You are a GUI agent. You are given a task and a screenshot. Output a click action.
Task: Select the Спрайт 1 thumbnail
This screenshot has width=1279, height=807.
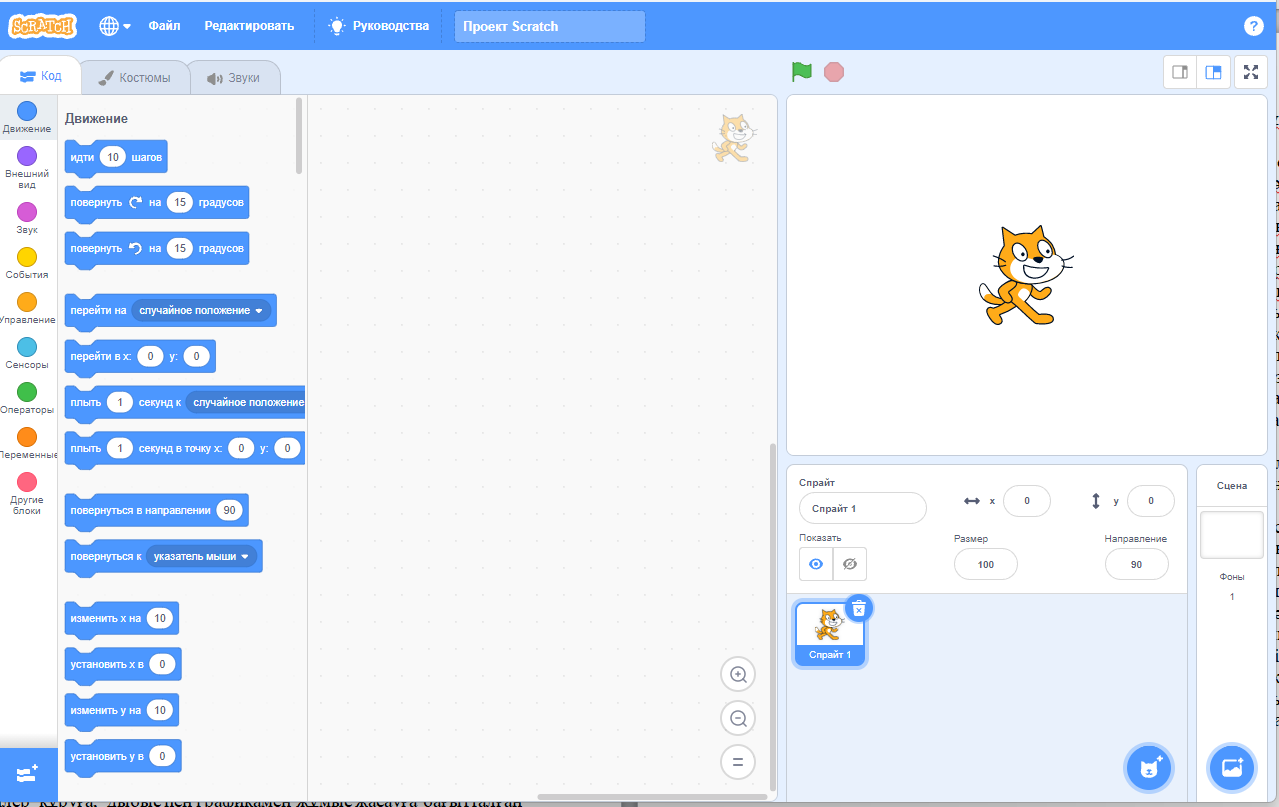[x=829, y=633]
